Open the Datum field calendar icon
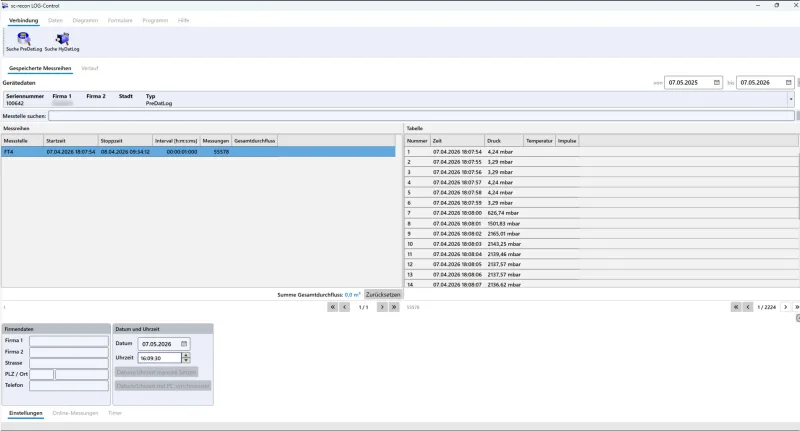The height and width of the screenshot is (431, 800). pos(184,344)
